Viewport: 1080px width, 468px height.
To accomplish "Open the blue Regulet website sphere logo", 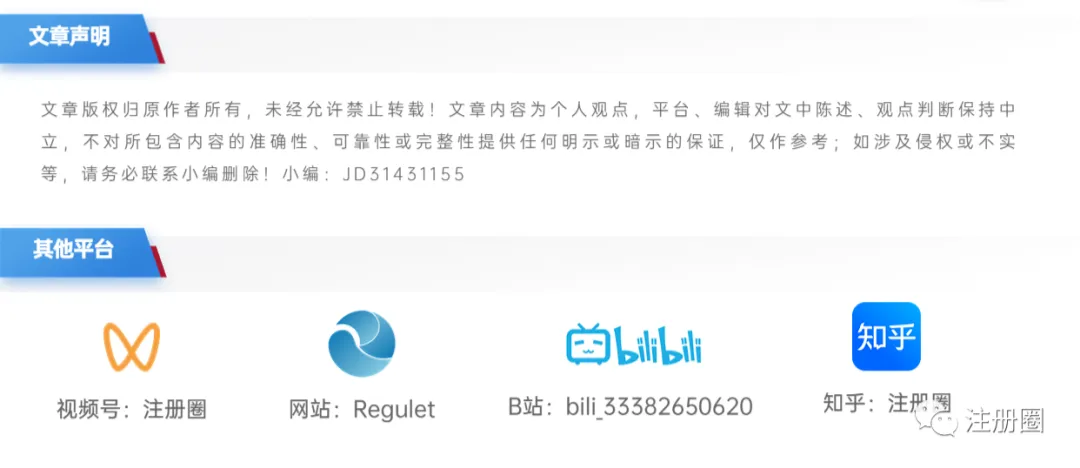I will [x=362, y=343].
